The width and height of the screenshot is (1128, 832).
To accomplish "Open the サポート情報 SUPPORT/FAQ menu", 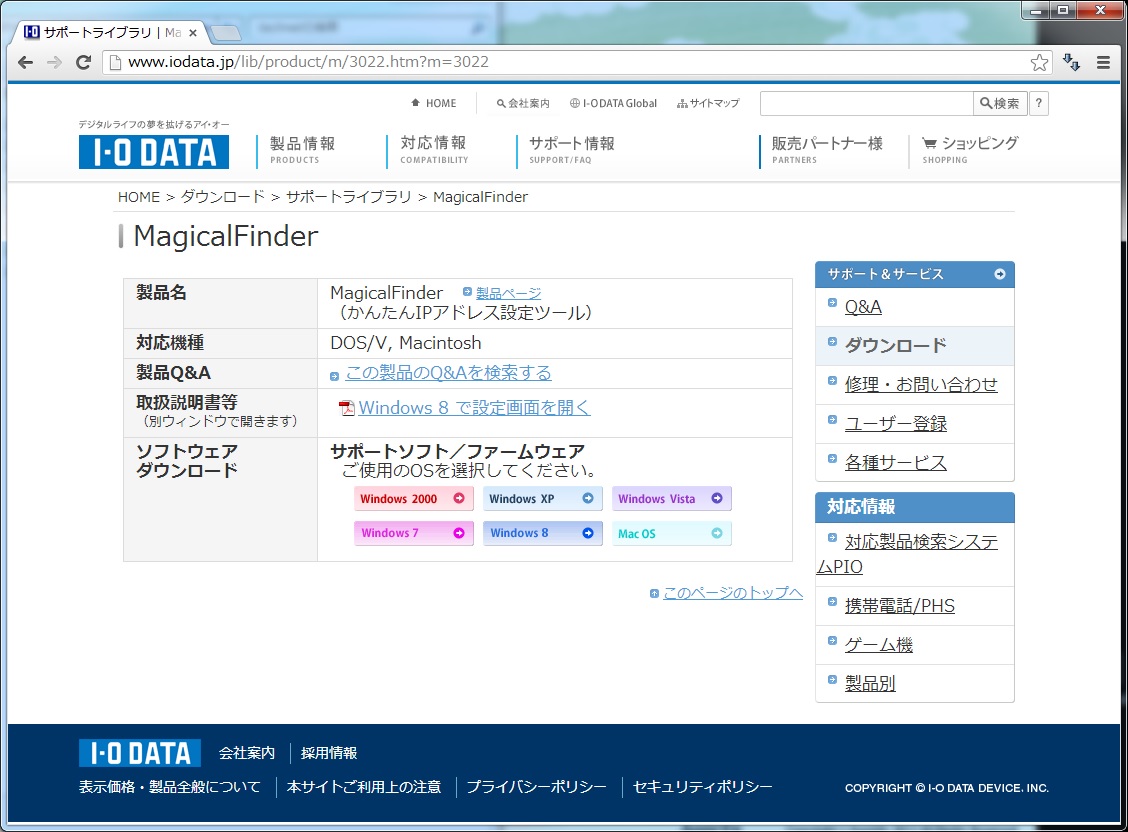I will tap(572, 149).
